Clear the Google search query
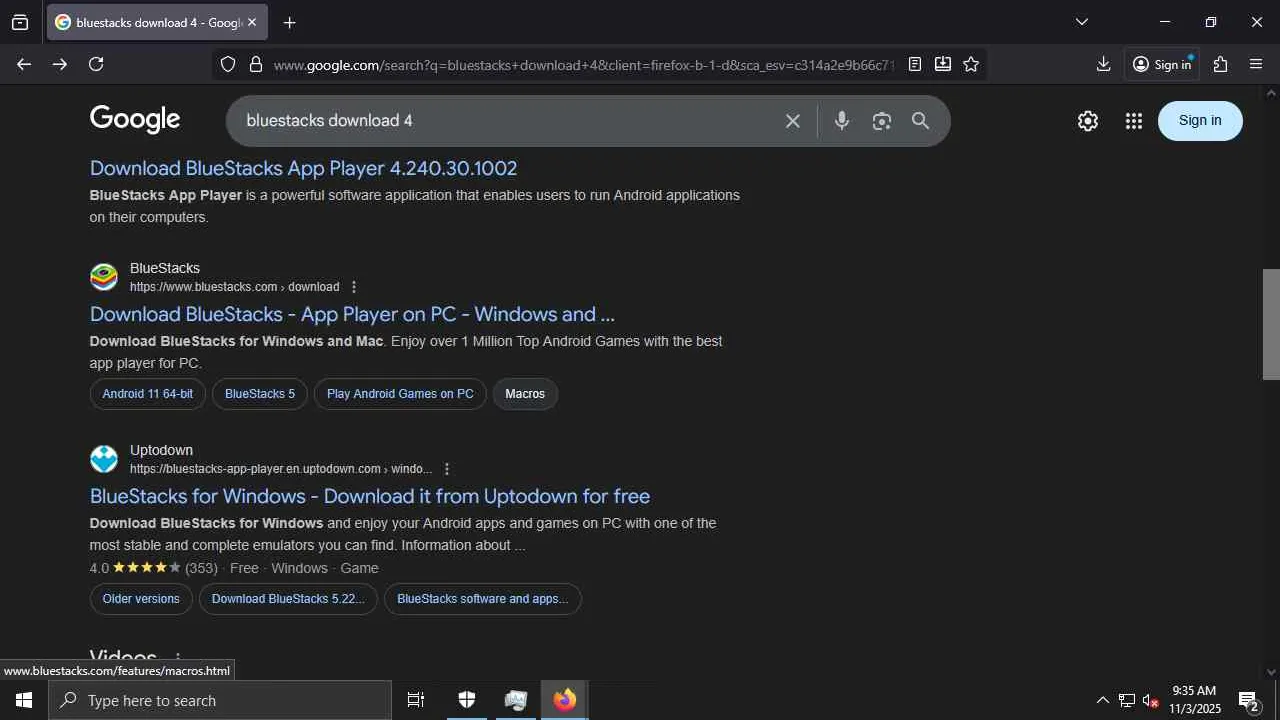1280x720 pixels. pyautogui.click(x=793, y=121)
